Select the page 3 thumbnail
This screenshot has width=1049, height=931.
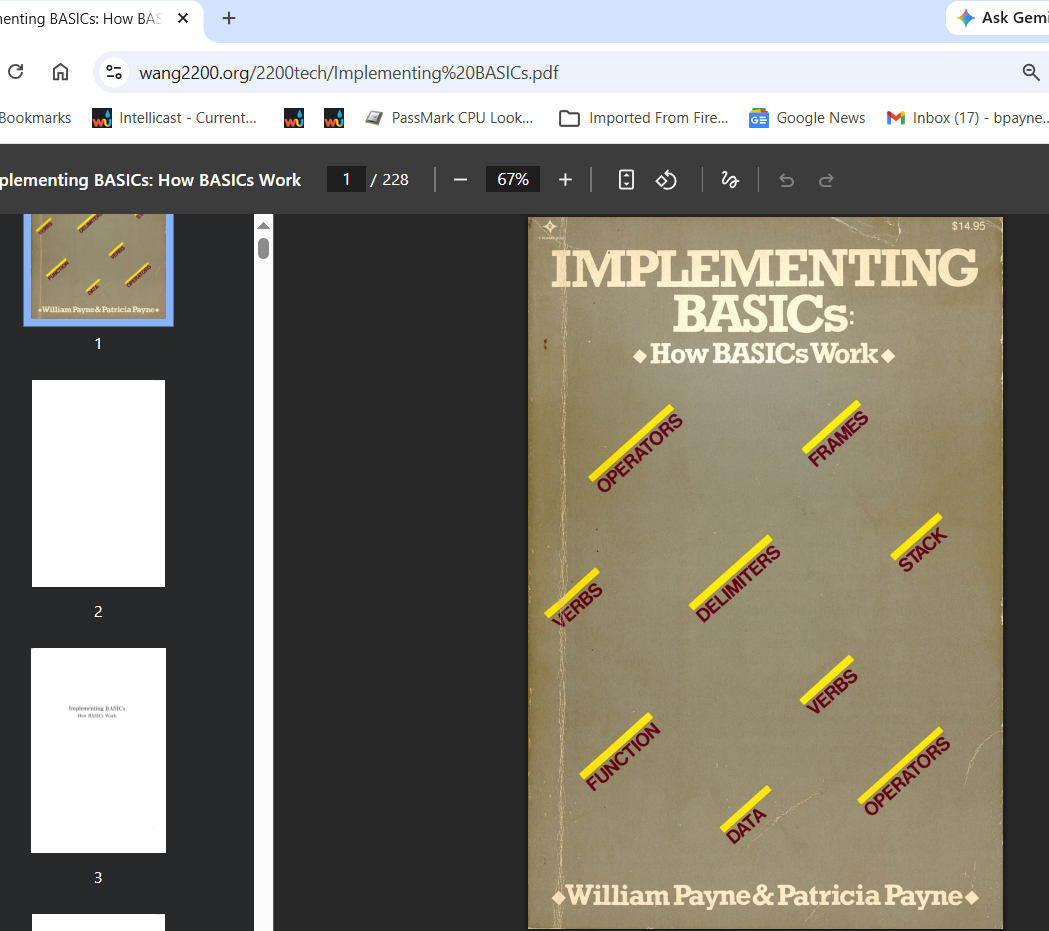pos(98,750)
